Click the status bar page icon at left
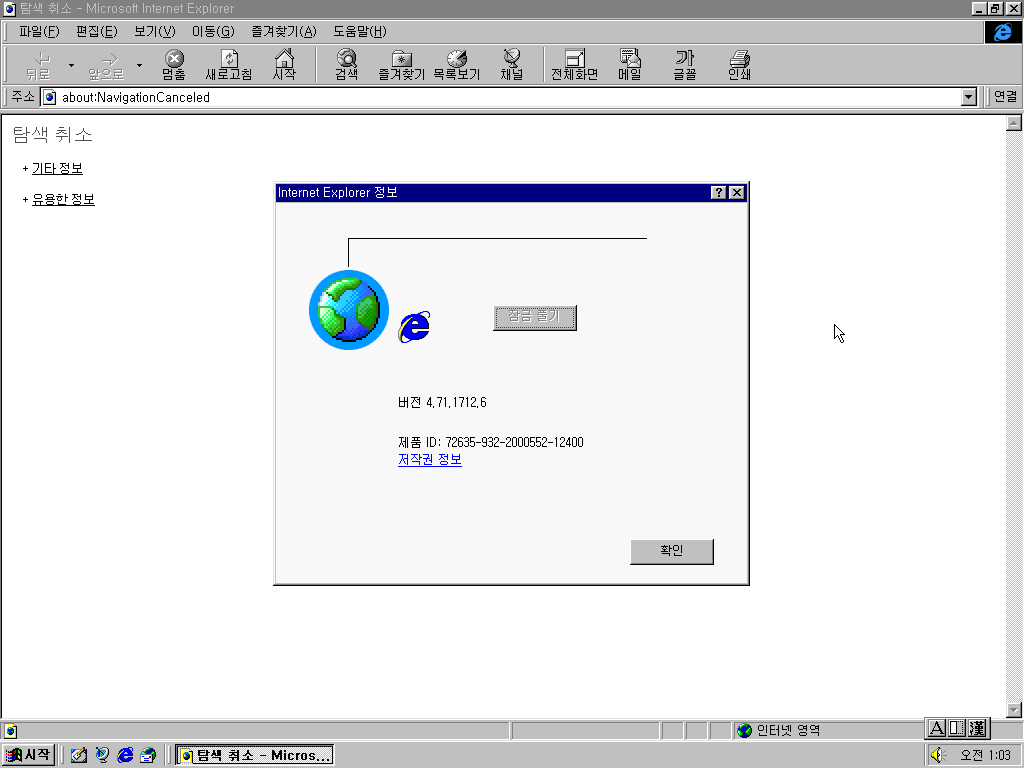Screen dimensions: 1024x768 coord(10,731)
